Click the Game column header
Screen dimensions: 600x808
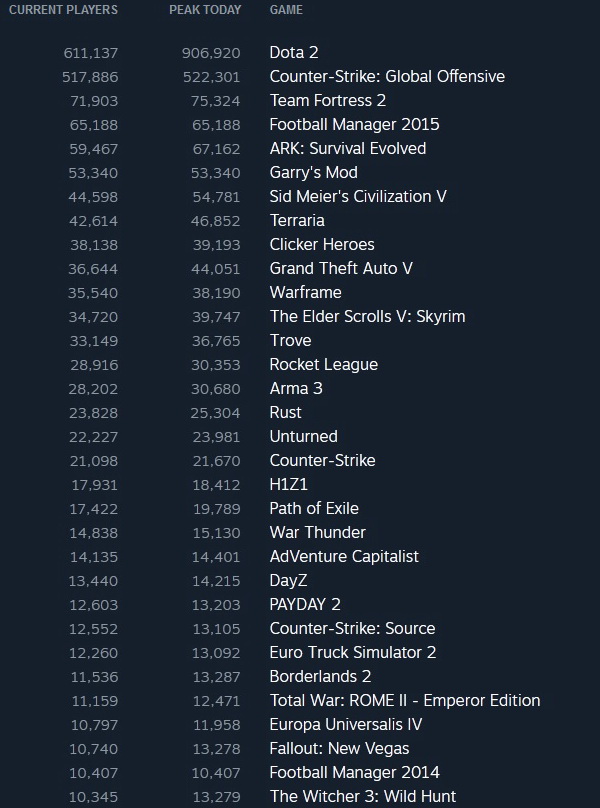pyautogui.click(x=286, y=10)
